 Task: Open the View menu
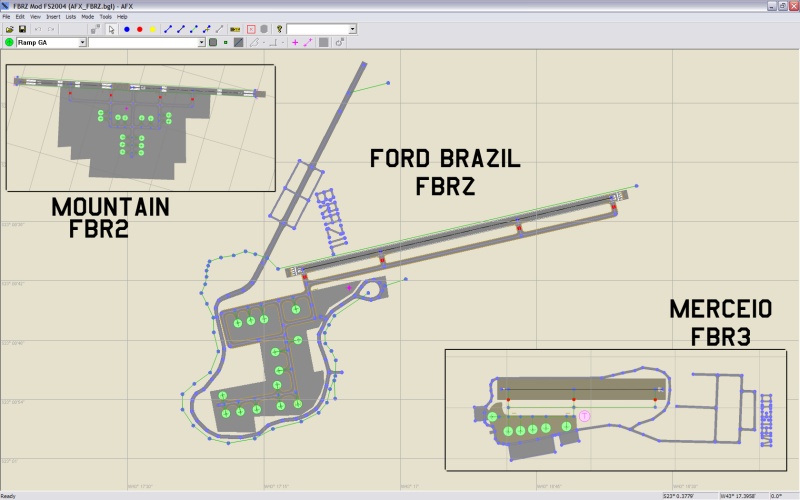pos(35,16)
